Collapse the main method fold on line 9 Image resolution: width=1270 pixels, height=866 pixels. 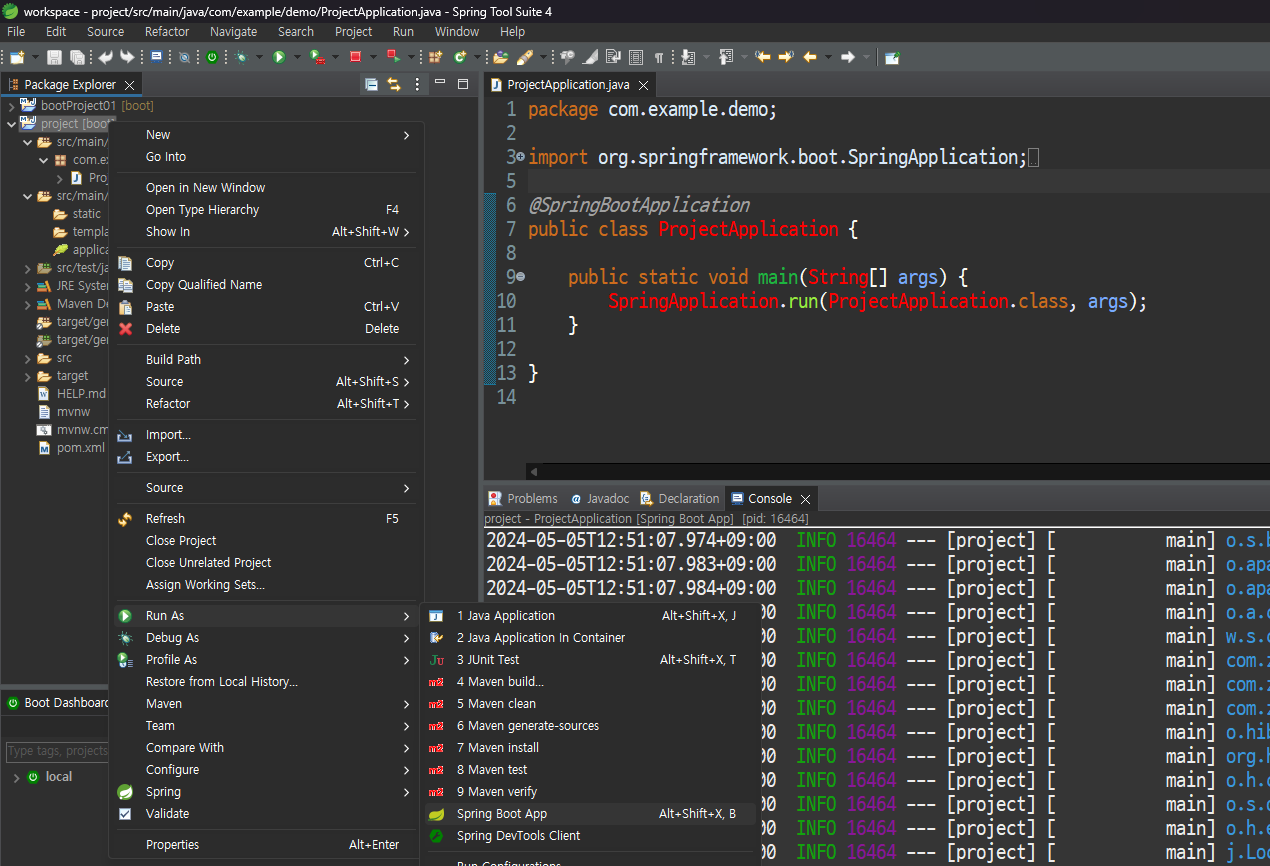click(x=520, y=277)
